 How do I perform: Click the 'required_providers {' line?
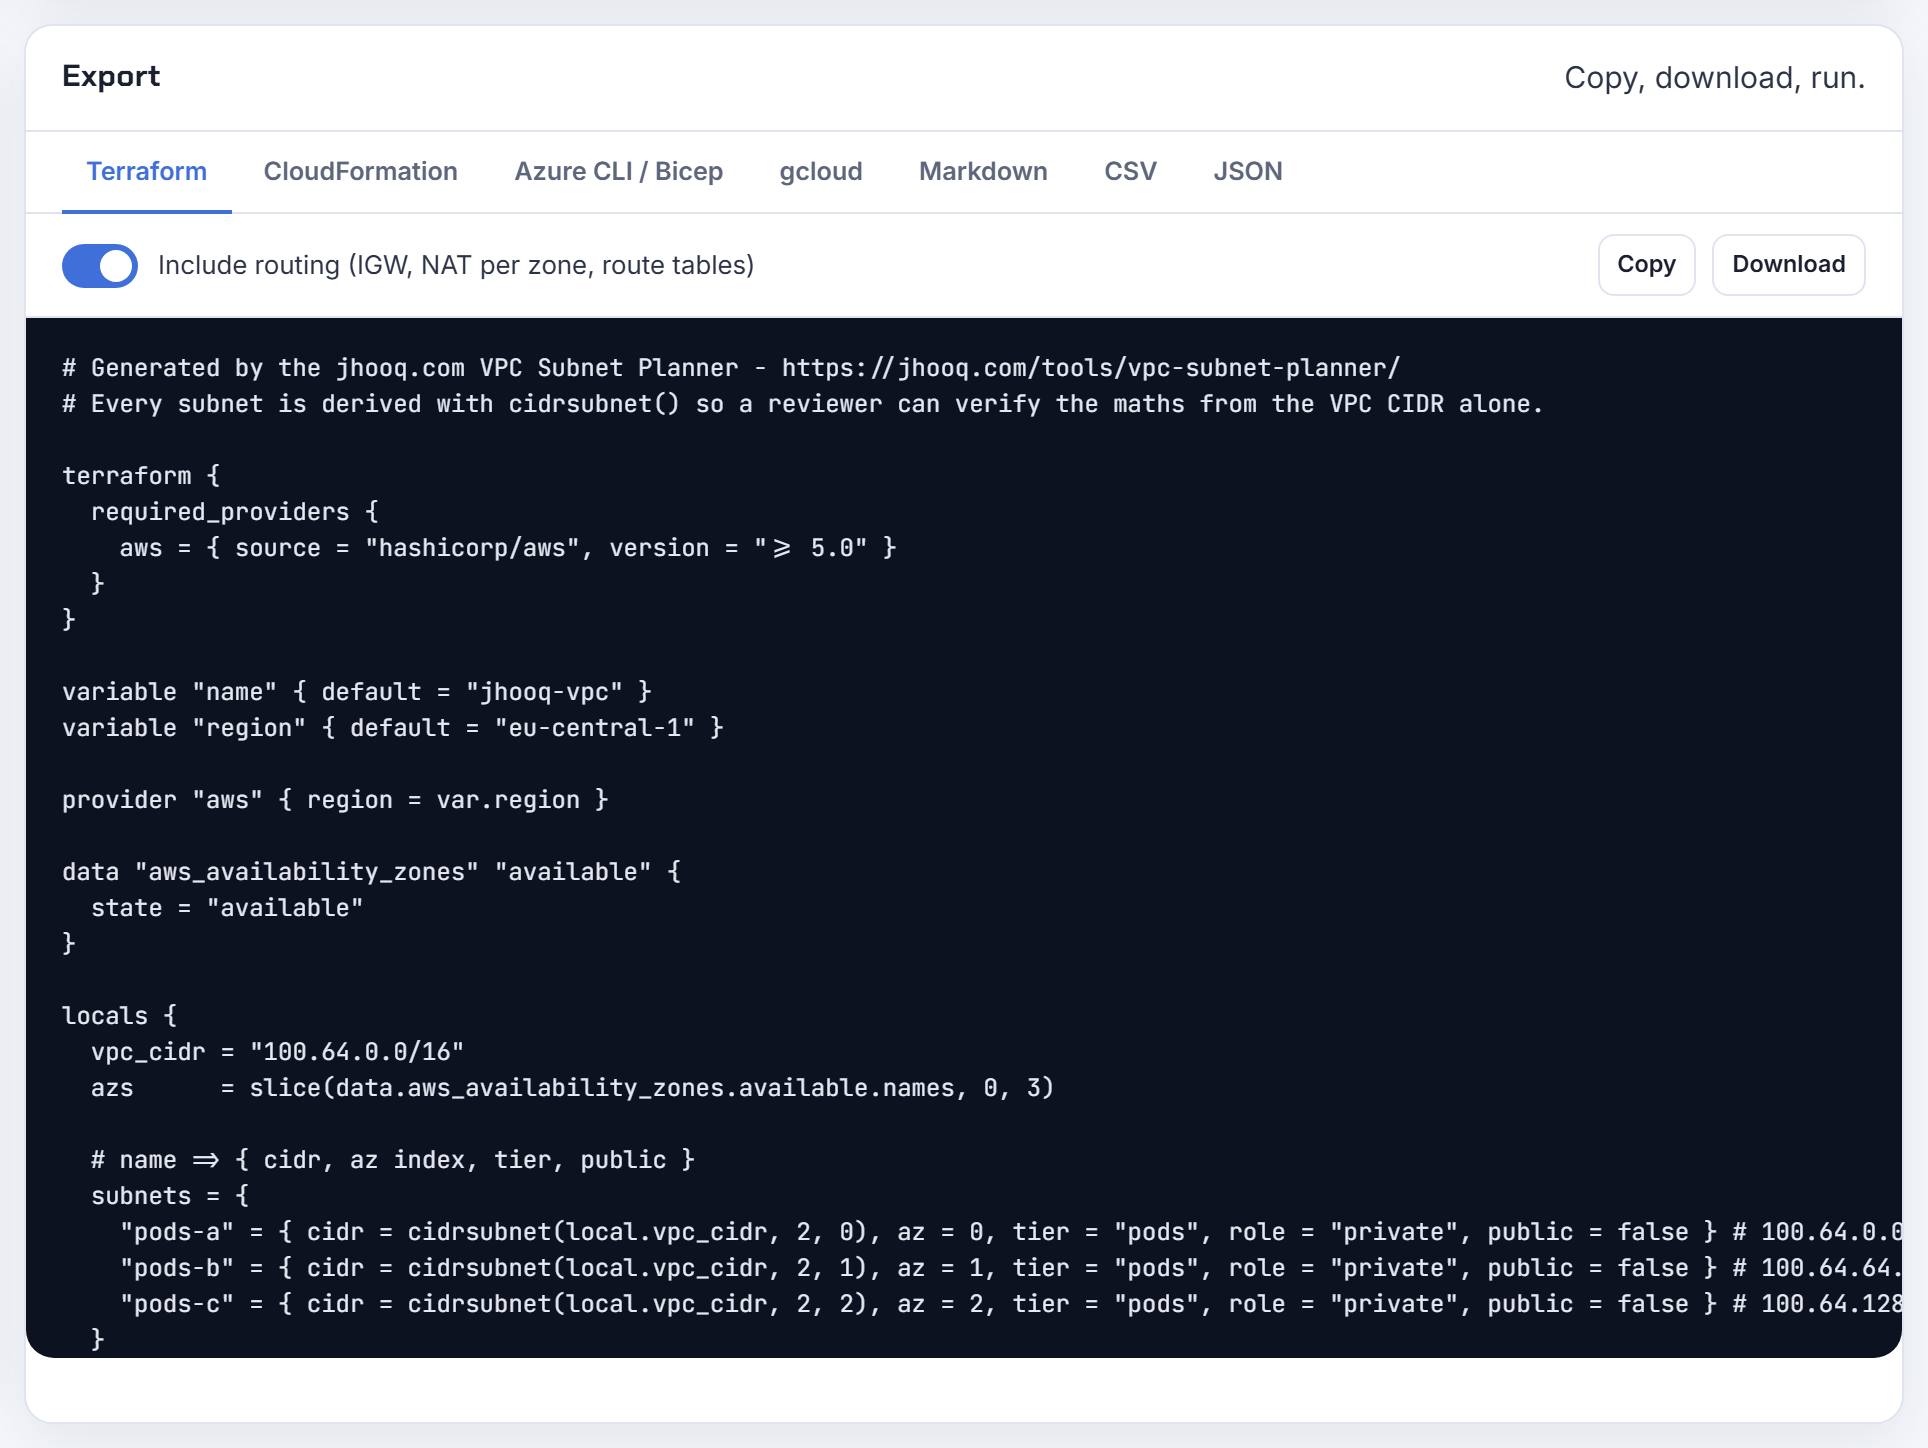coord(235,512)
